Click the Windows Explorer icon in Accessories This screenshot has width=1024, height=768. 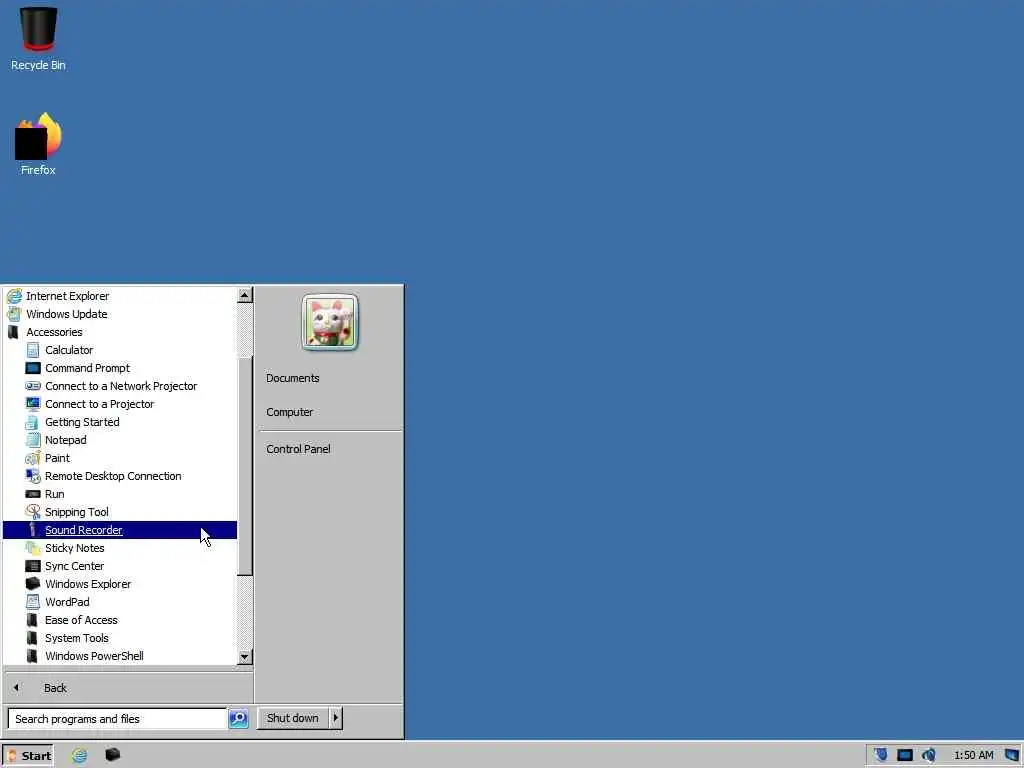tap(33, 584)
